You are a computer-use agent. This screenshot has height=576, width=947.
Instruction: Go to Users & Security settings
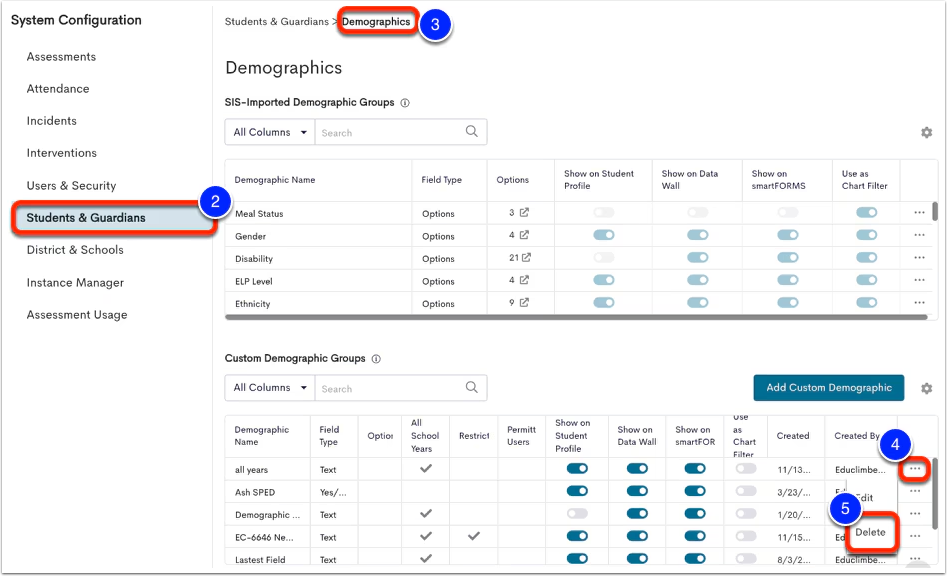[x=71, y=185]
